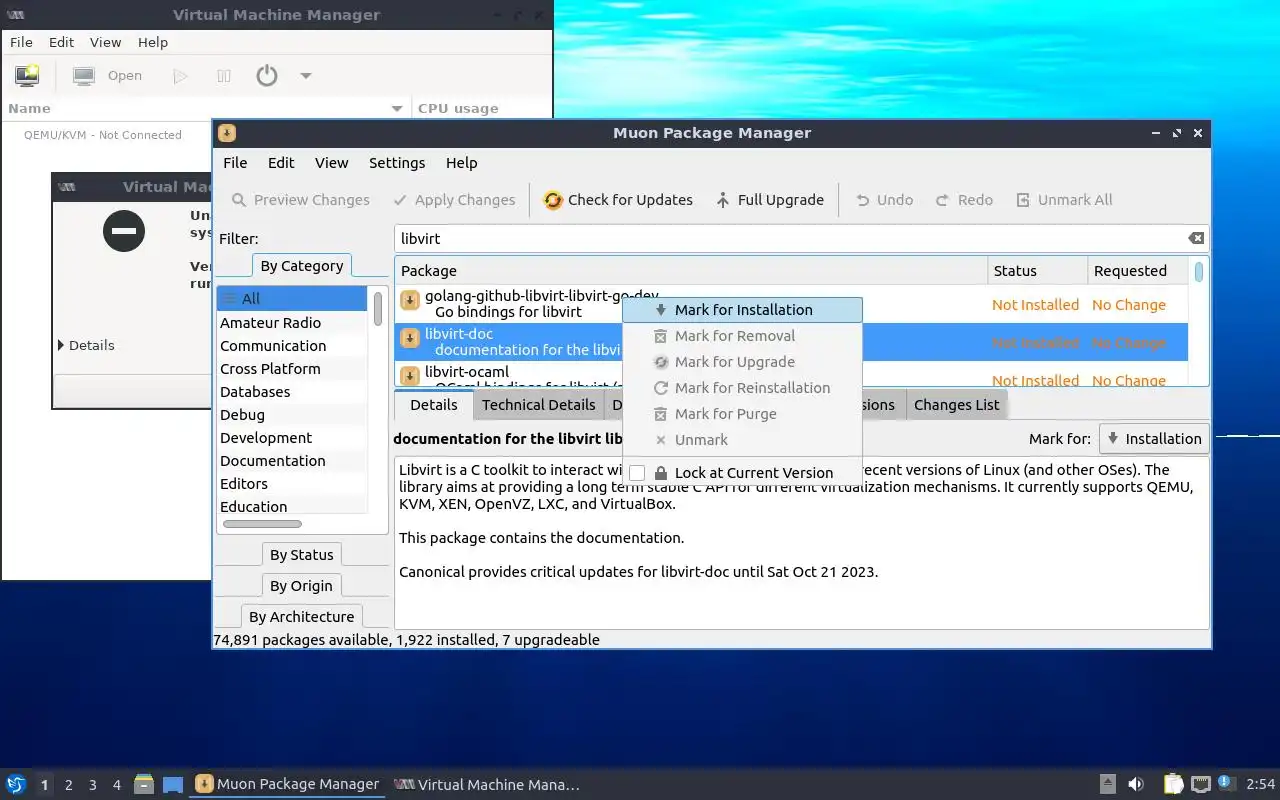Click the volume icon in system tray

[1136, 784]
